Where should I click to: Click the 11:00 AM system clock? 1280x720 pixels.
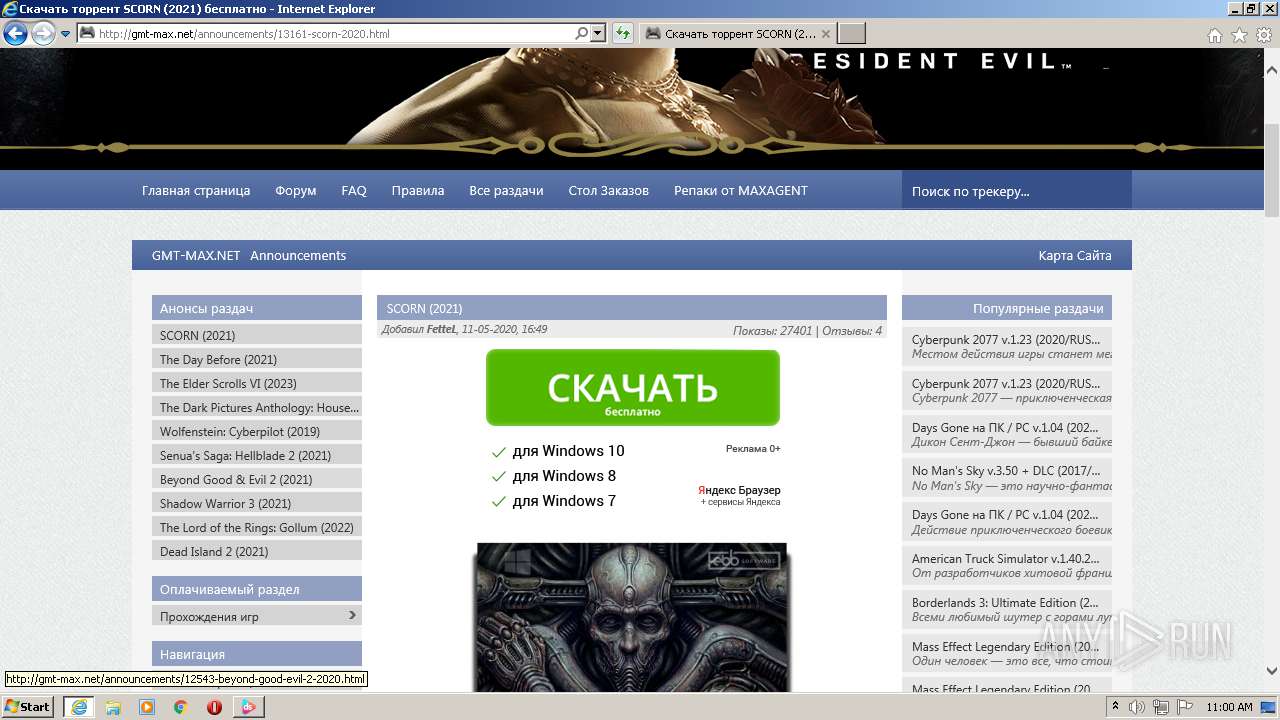pyautogui.click(x=1229, y=707)
